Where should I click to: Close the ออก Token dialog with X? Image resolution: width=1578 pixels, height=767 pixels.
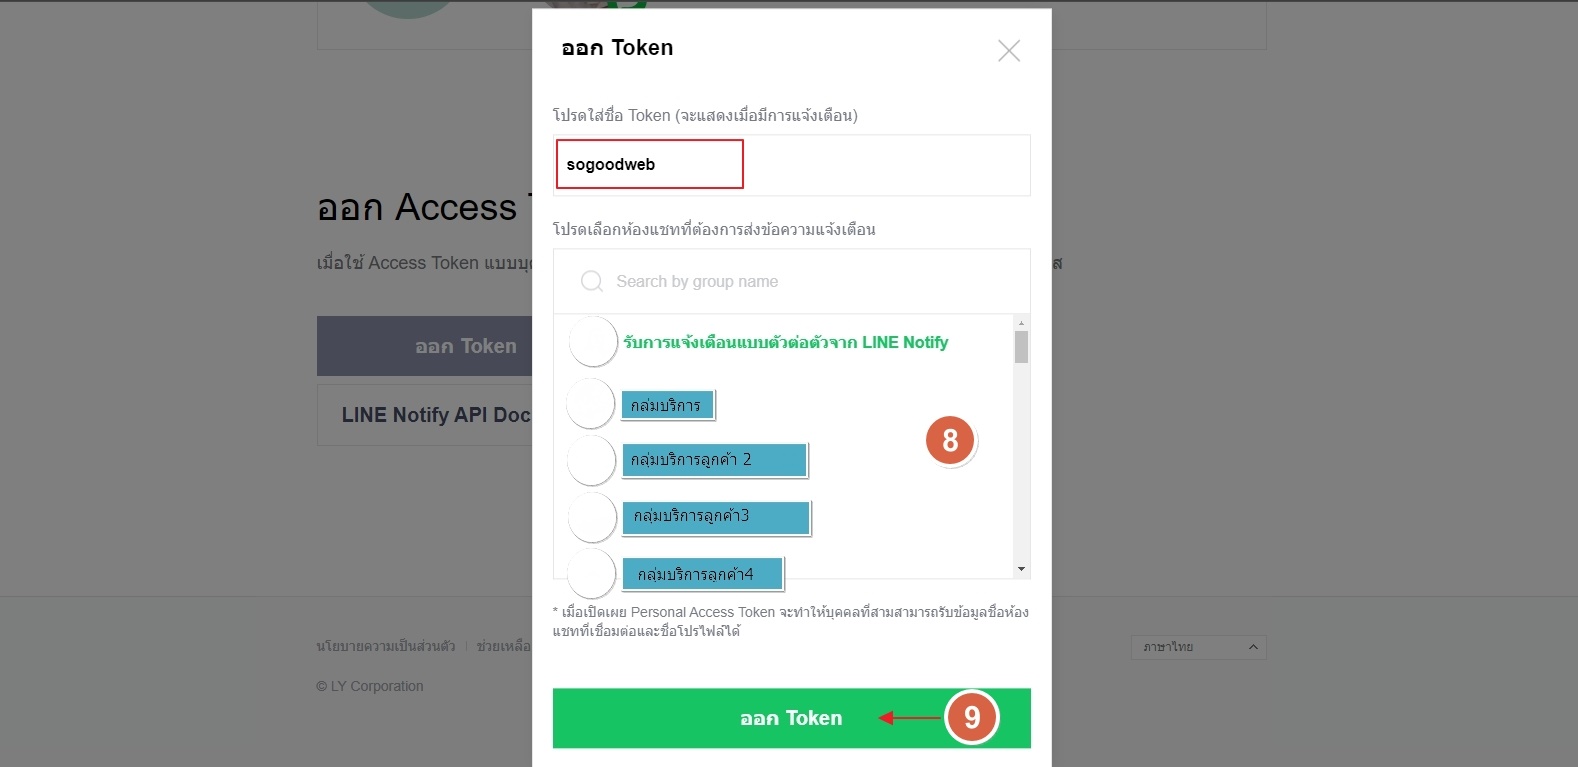tap(1009, 51)
